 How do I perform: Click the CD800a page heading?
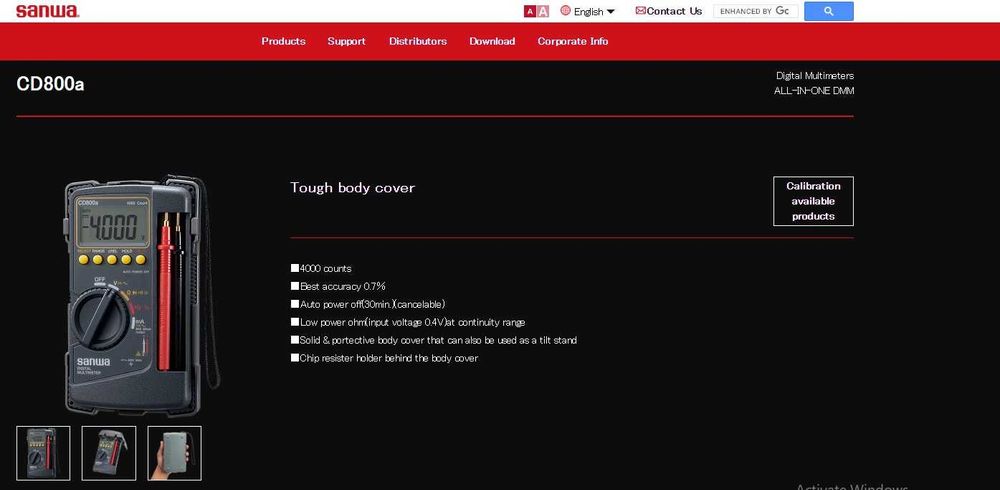pyautogui.click(x=50, y=84)
